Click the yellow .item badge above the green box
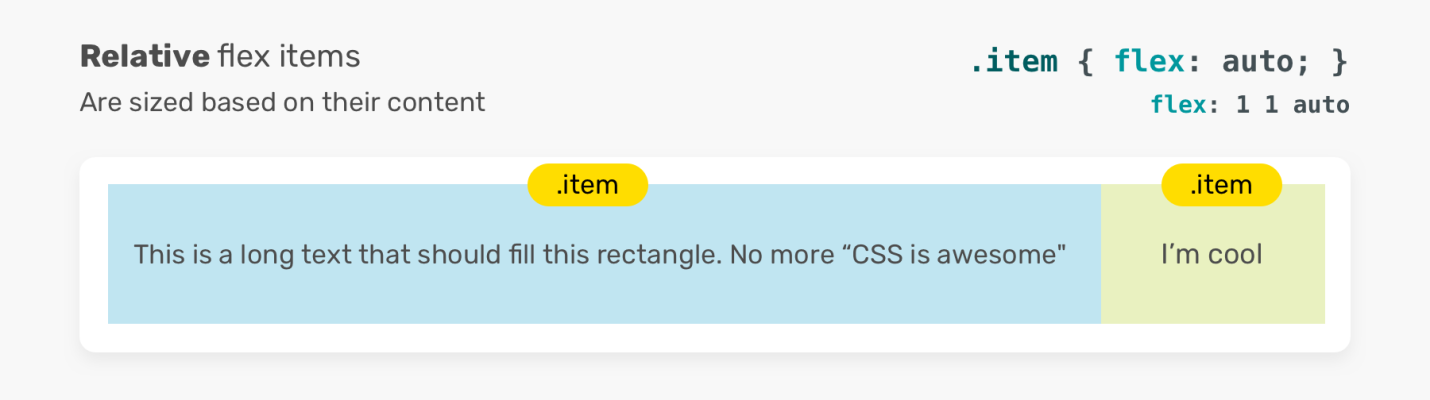The image size is (1430, 400). pyautogui.click(x=1221, y=185)
